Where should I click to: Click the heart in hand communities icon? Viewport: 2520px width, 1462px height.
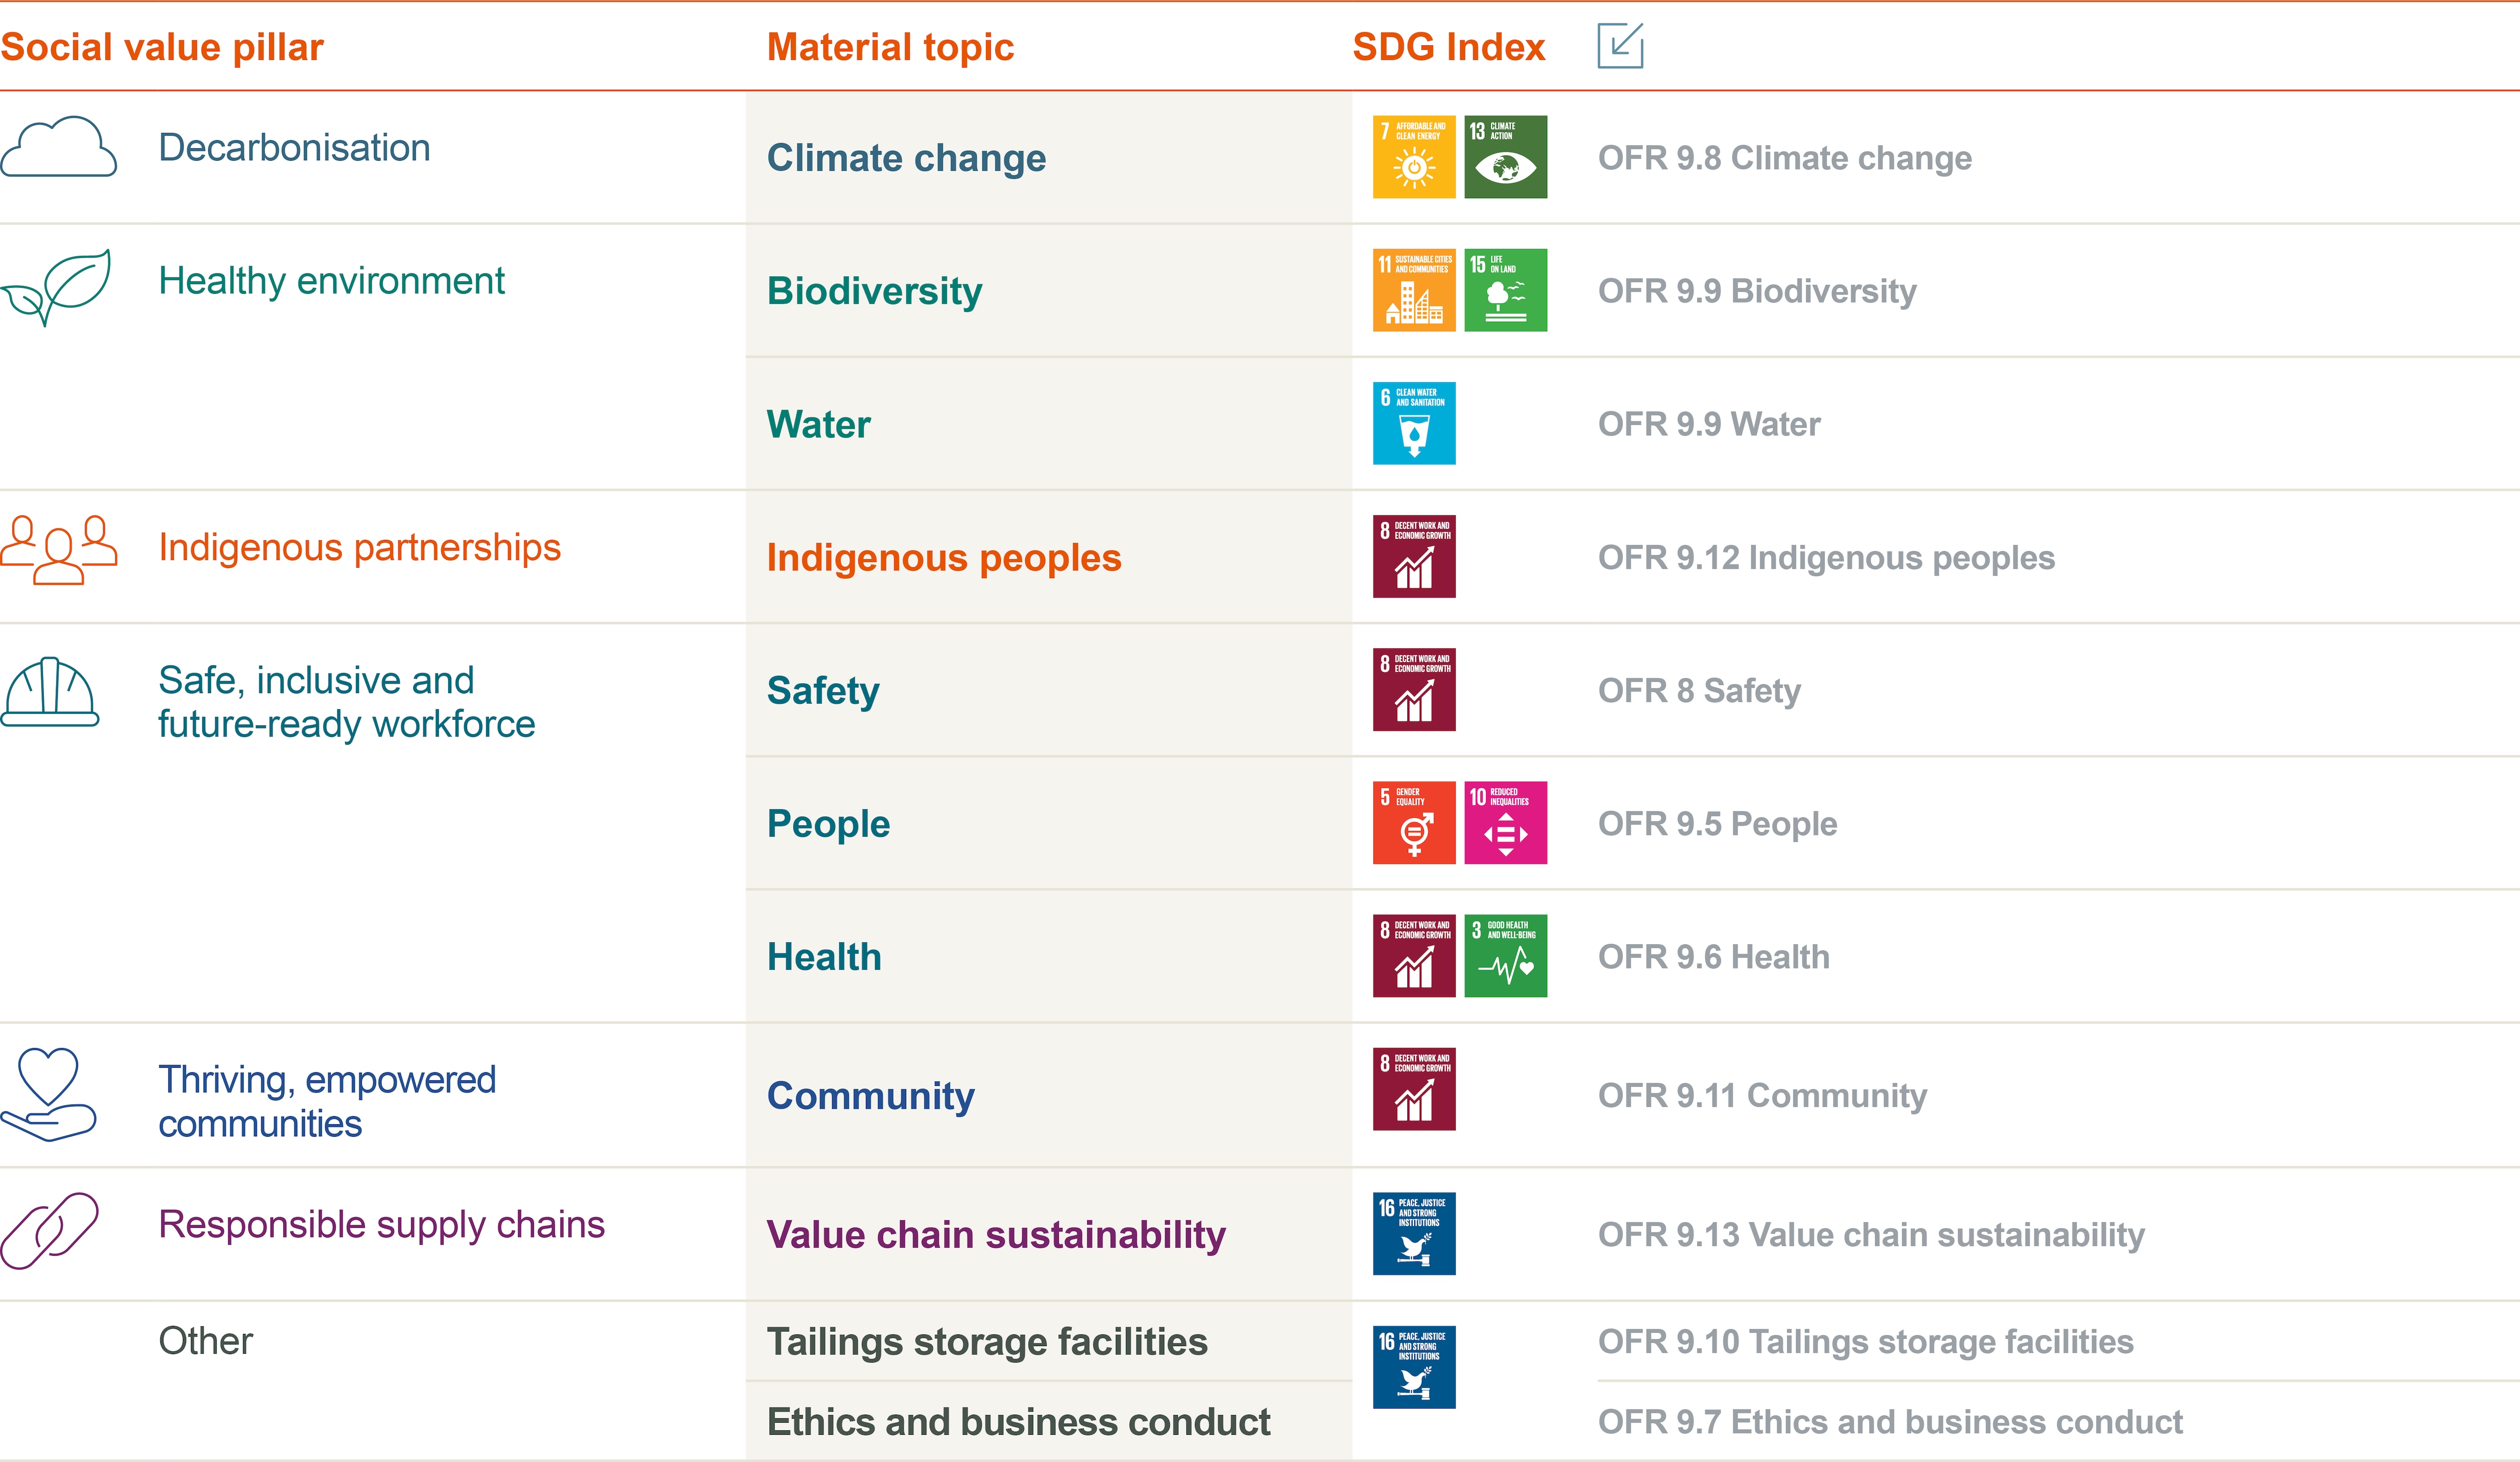pyautogui.click(x=48, y=1094)
